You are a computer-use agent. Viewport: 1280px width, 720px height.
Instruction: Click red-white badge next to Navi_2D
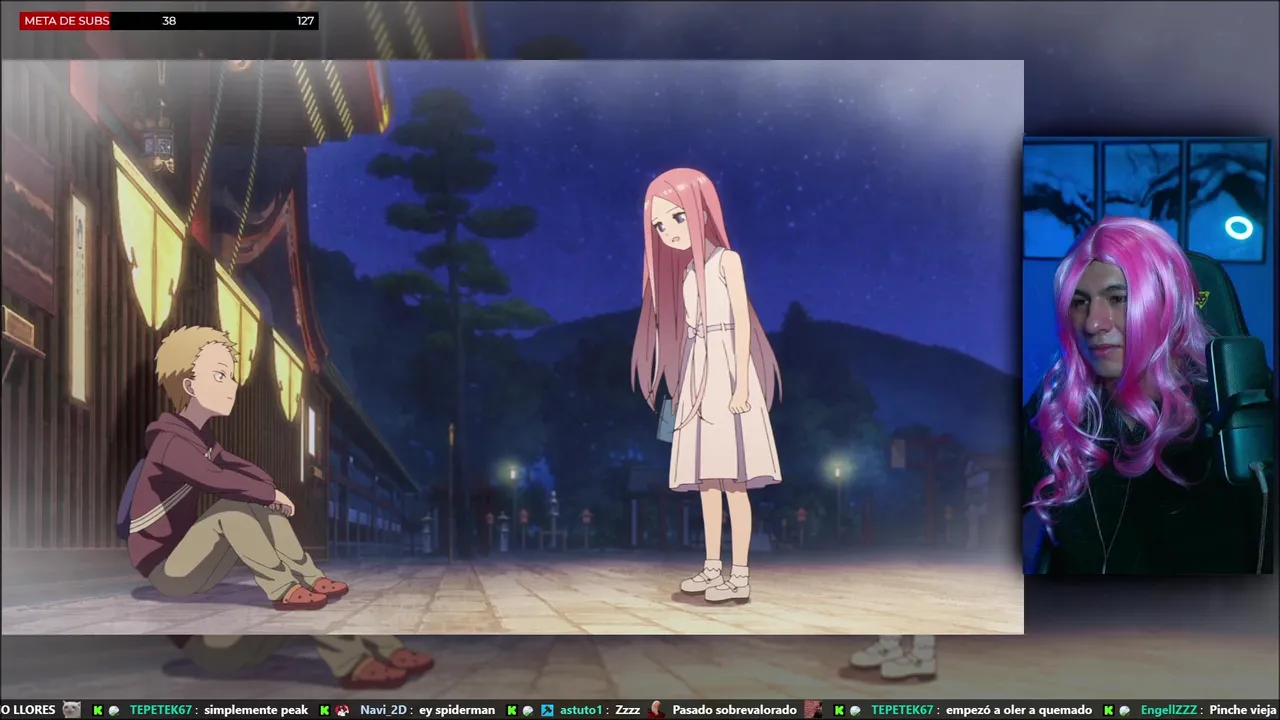(x=342, y=710)
